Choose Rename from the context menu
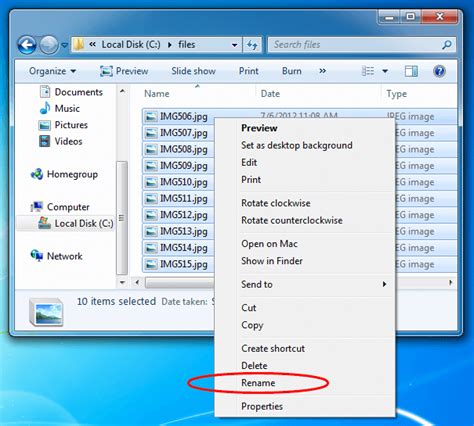This screenshot has width=474, height=426. [x=258, y=383]
